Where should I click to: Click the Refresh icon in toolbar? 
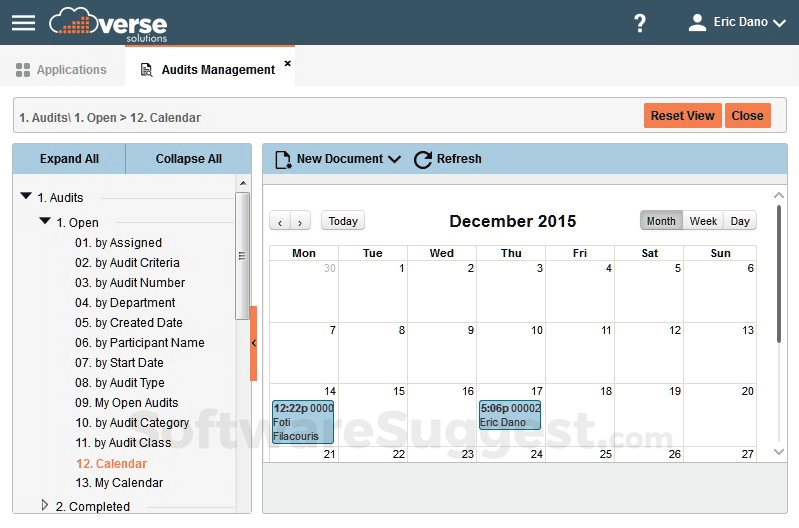423,159
